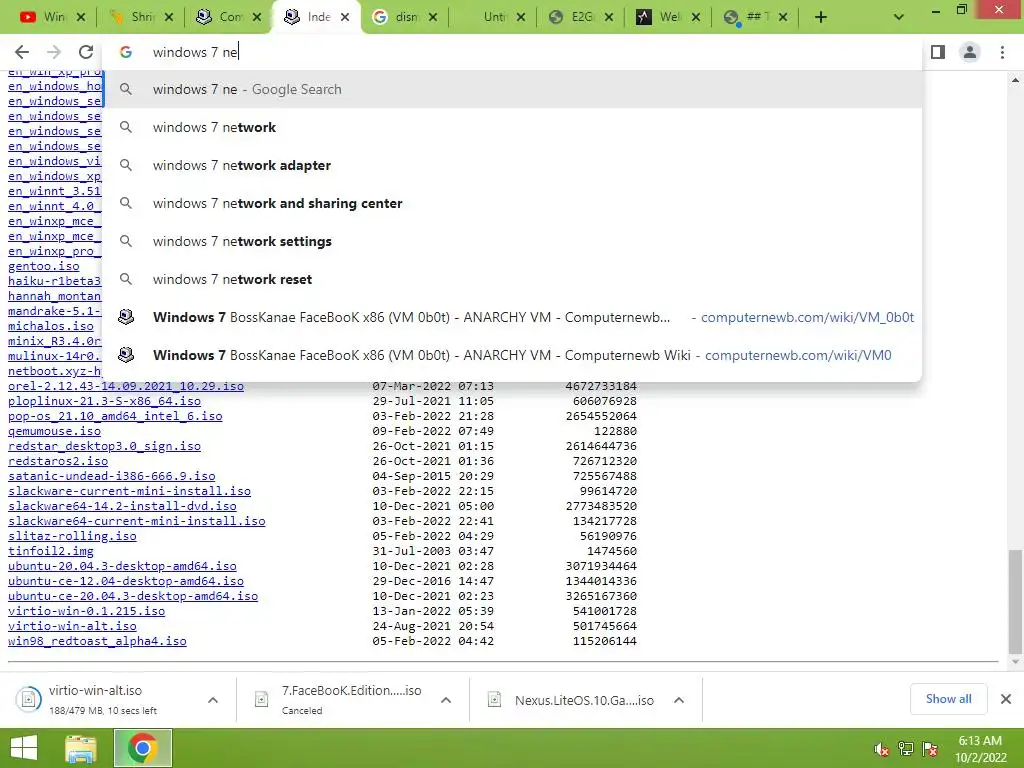The image size is (1024, 768).
Task: Open tinfoil2.img link
Action: (51, 551)
